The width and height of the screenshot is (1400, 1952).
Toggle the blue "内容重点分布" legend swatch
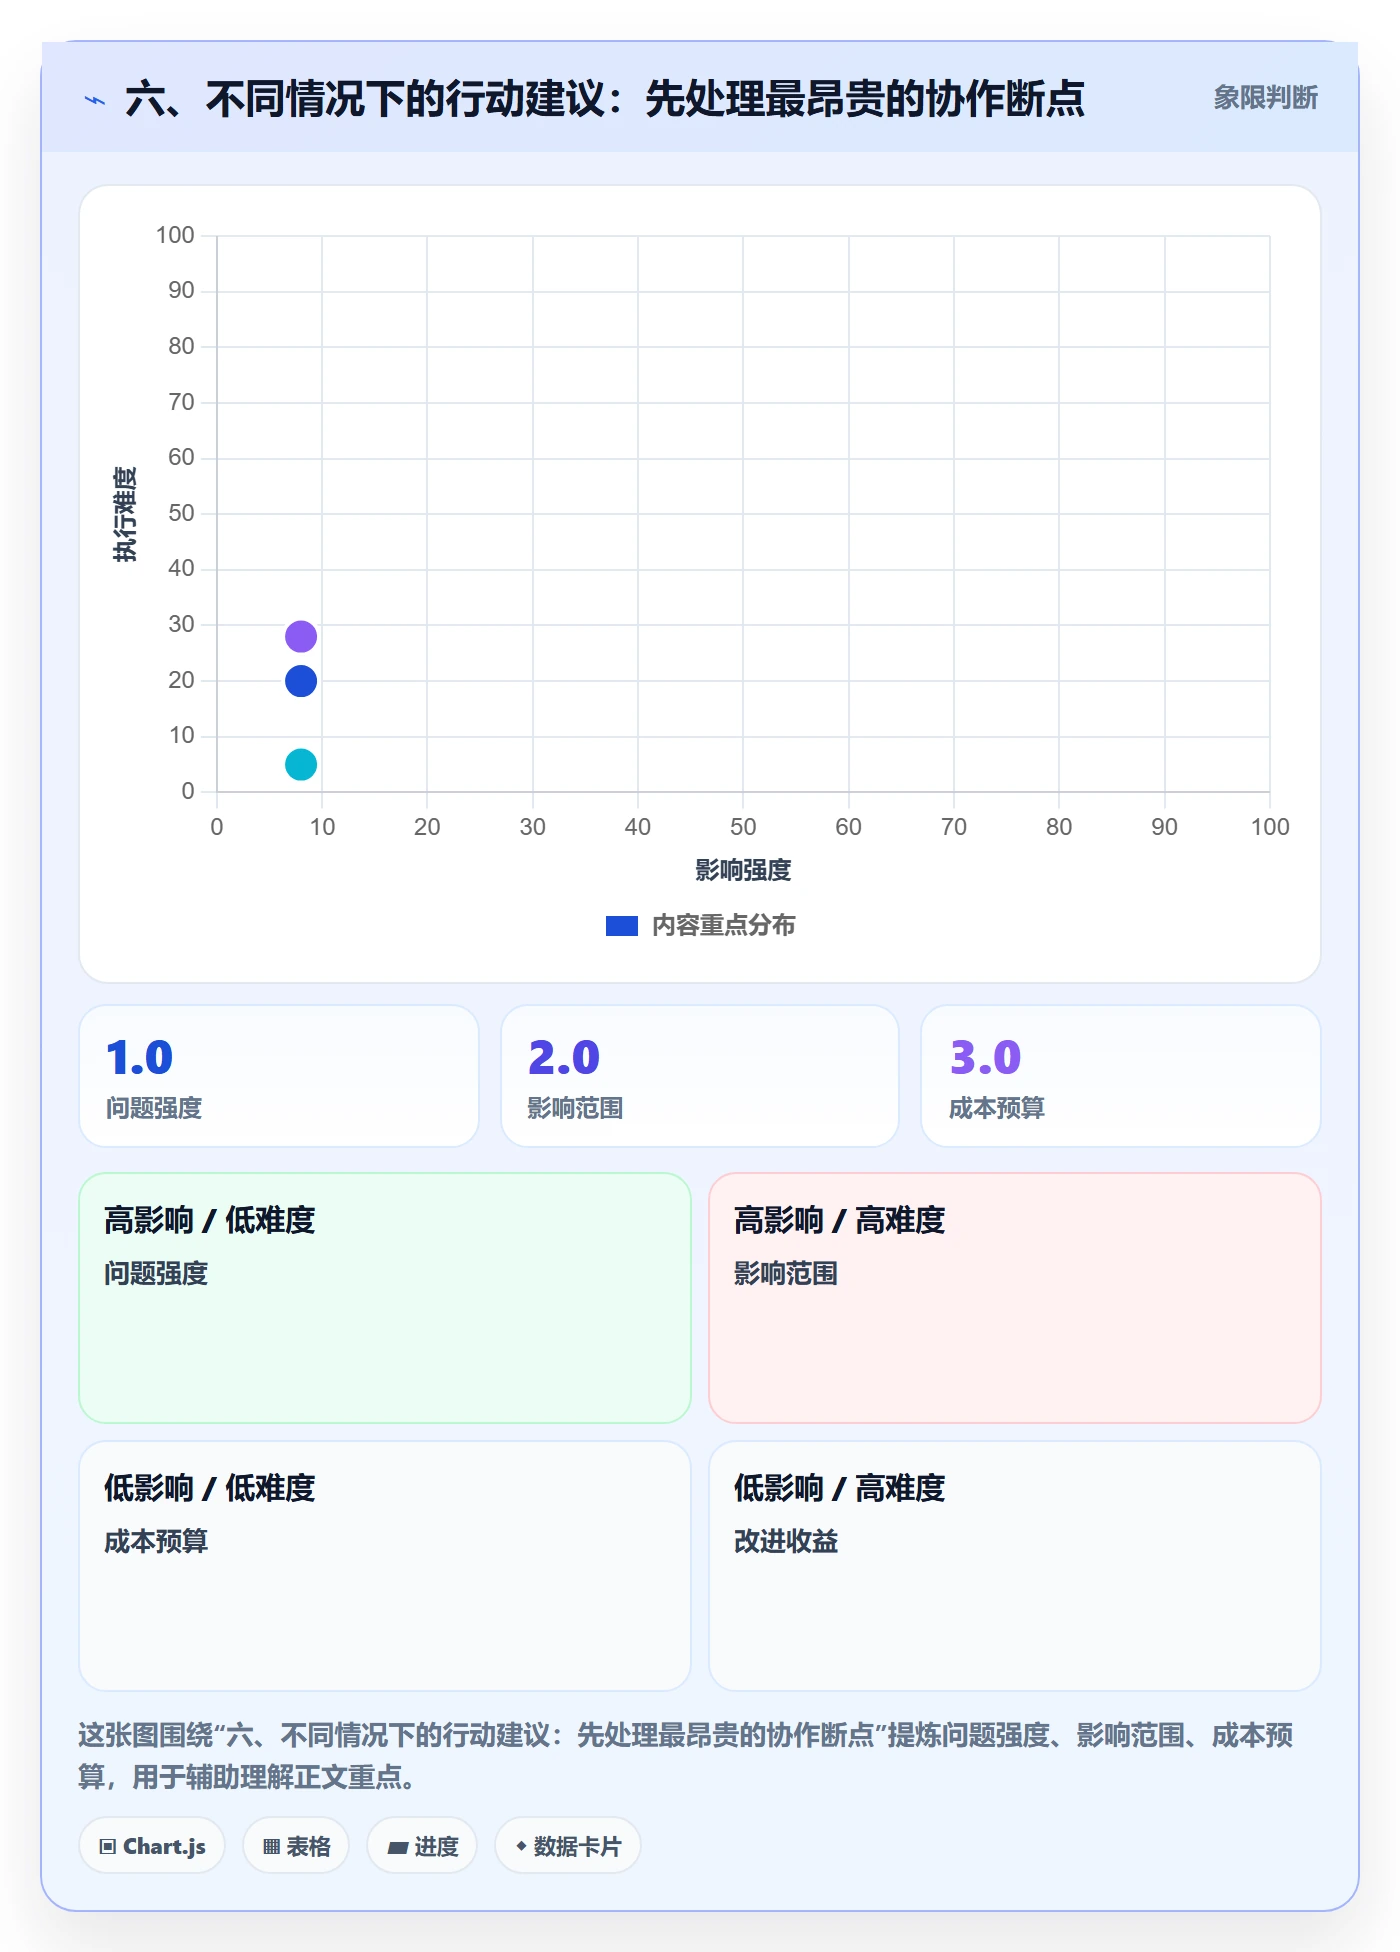pyautogui.click(x=622, y=926)
